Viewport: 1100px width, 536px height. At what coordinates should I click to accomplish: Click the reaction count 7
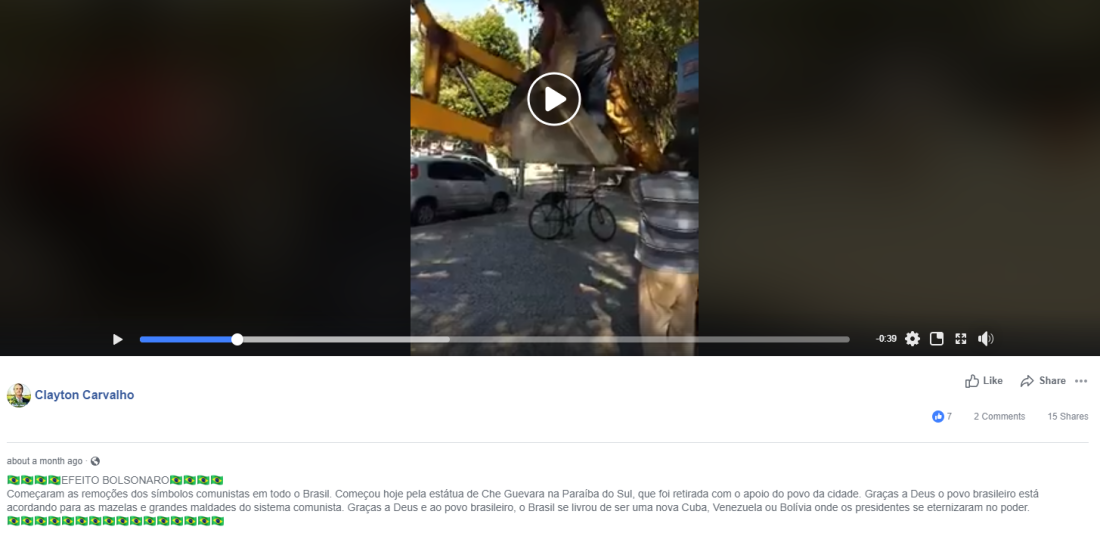949,417
